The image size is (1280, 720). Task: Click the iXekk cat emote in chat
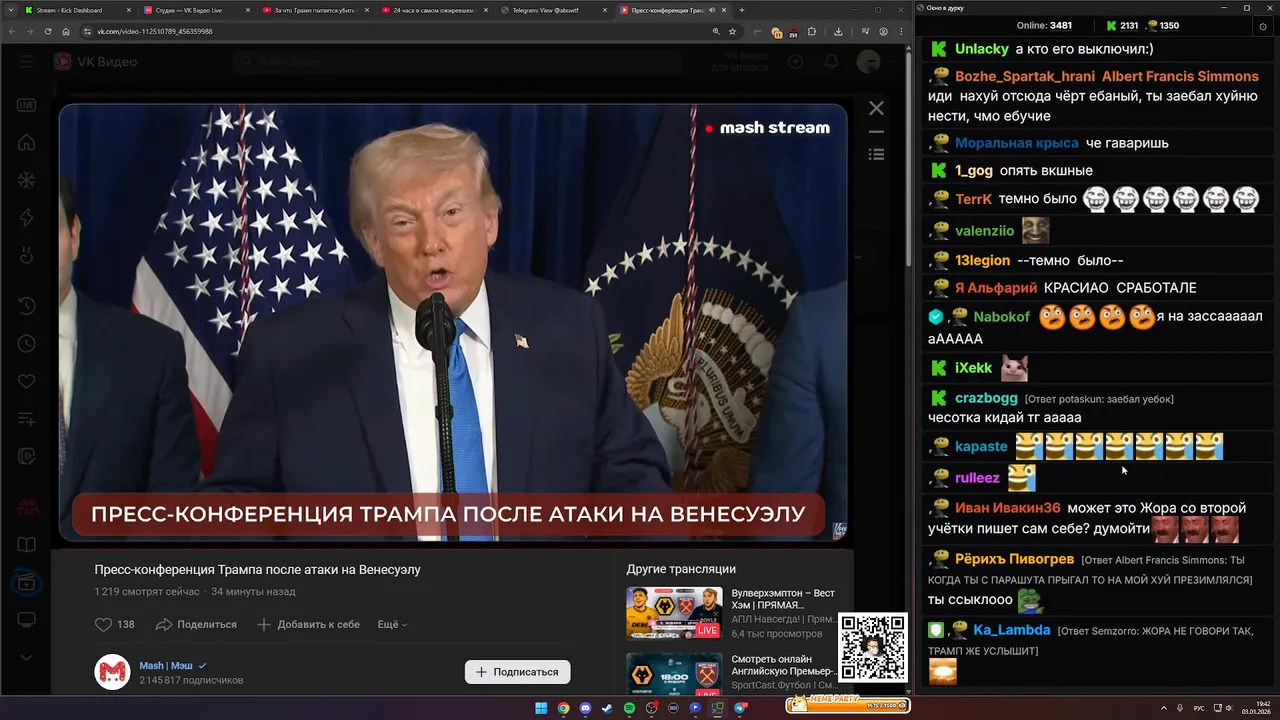(1015, 368)
